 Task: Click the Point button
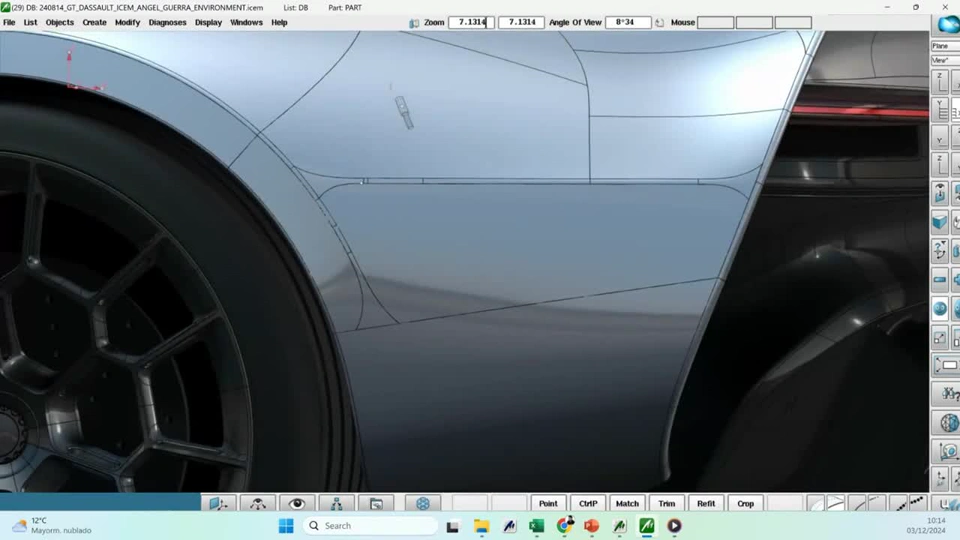(x=548, y=503)
